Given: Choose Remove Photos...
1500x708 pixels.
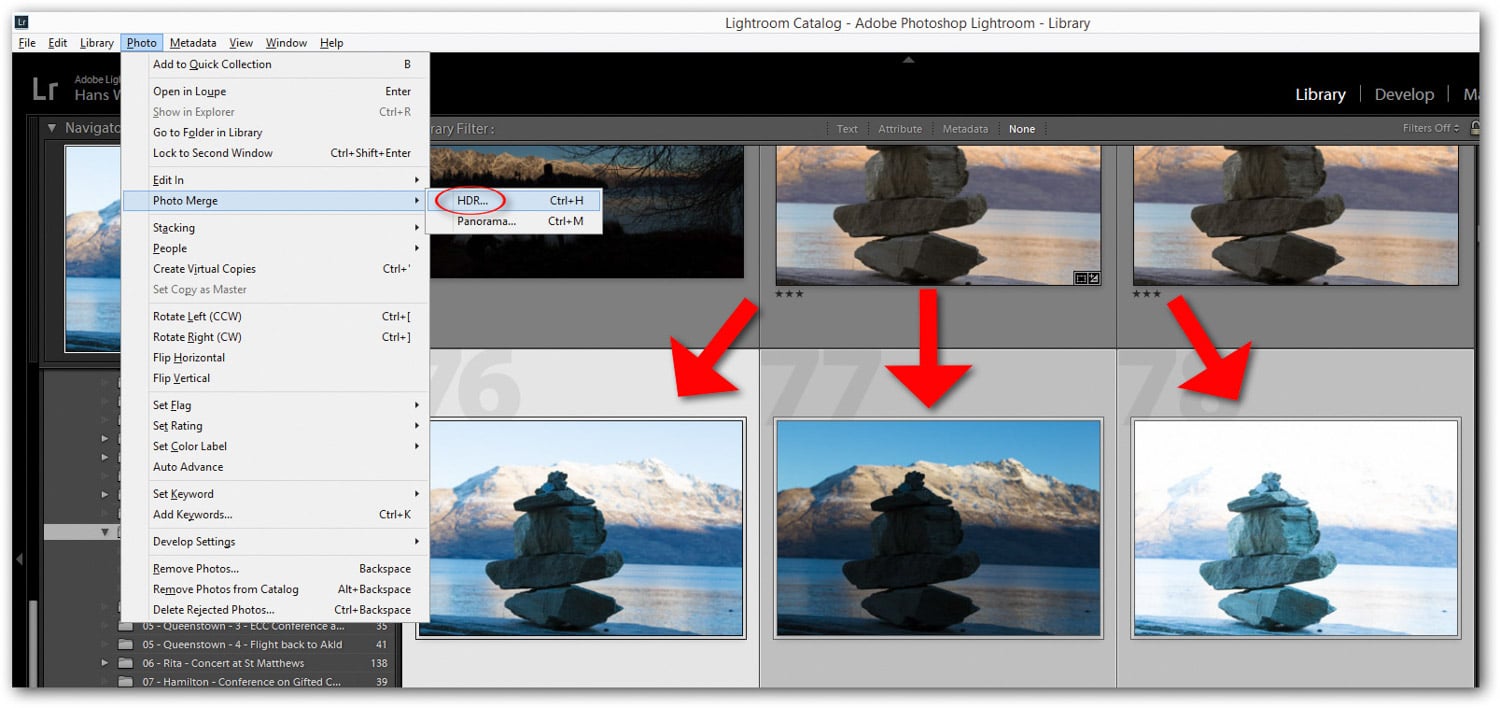Looking at the screenshot, I should (x=275, y=569).
